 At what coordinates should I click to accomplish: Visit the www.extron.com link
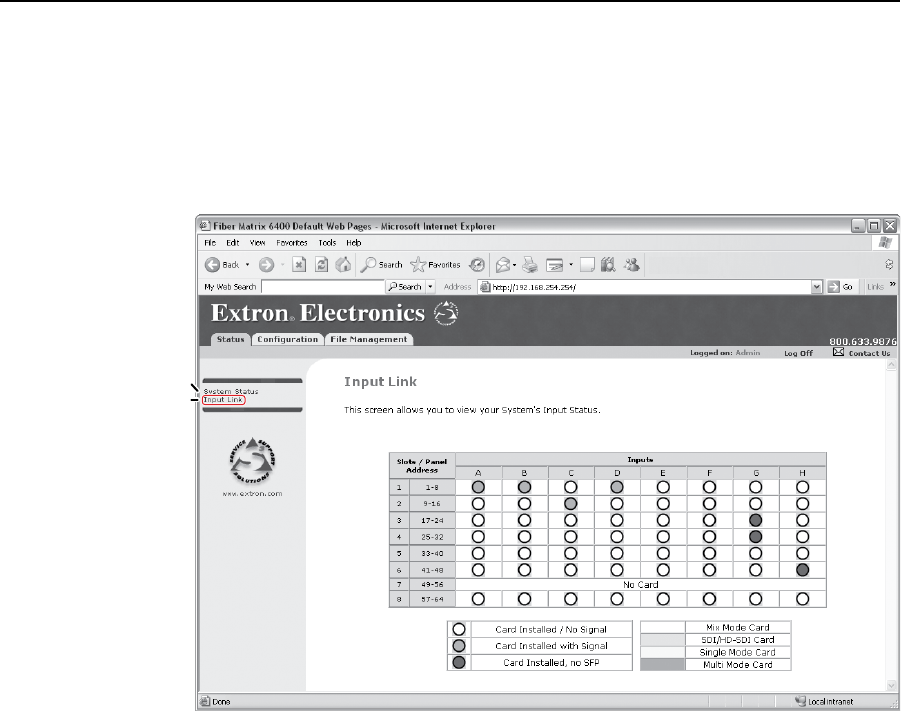252,494
